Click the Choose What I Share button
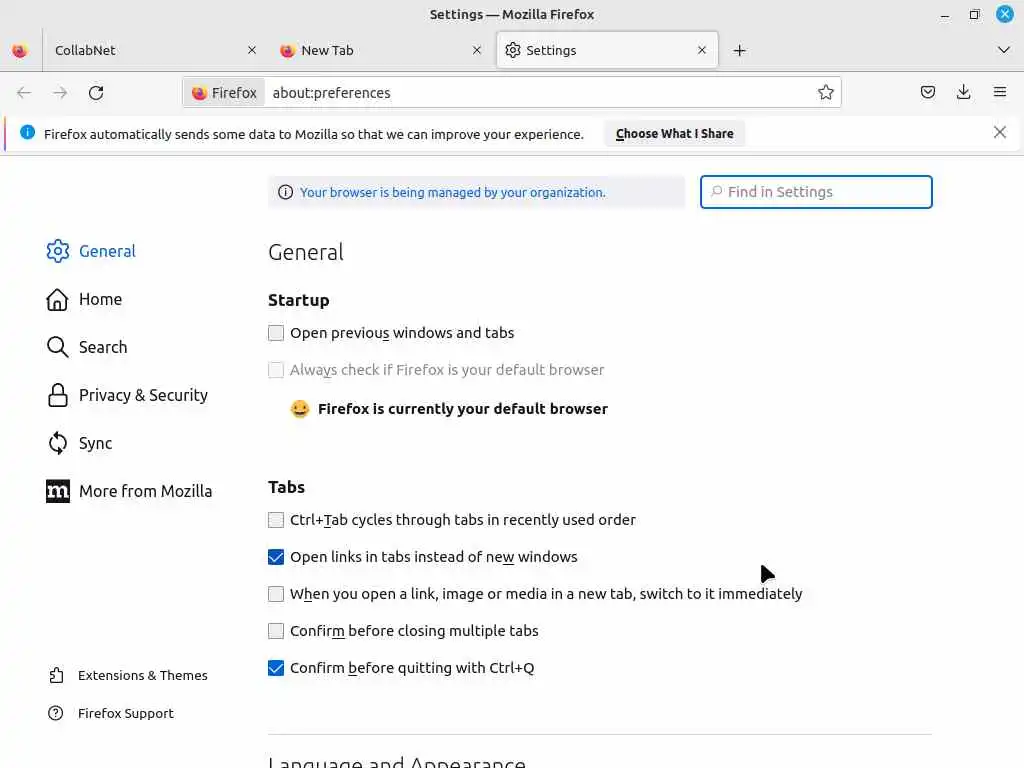Viewport: 1024px width, 768px height. coord(675,134)
